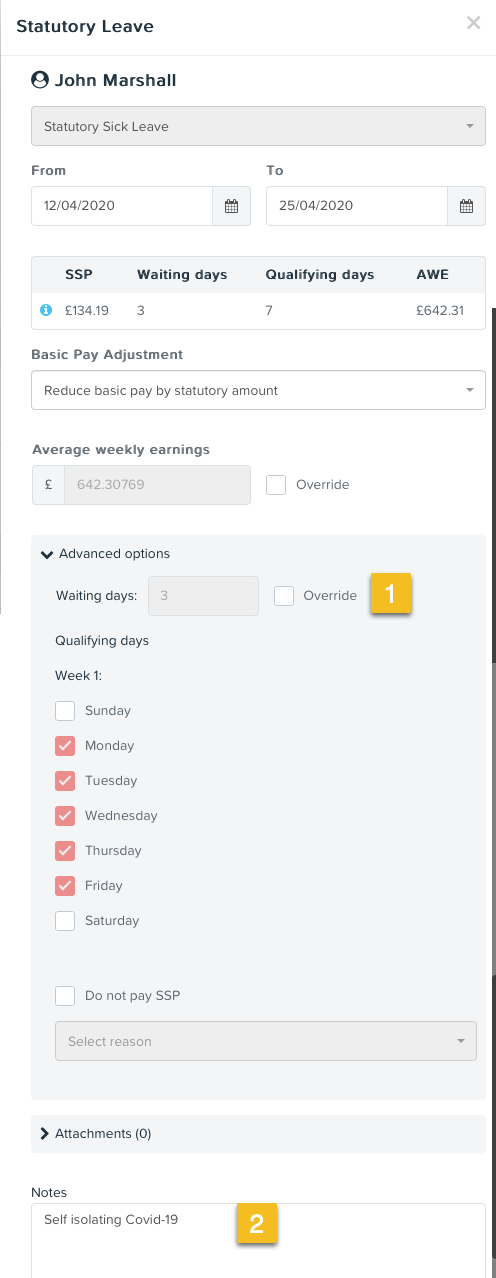Image resolution: width=496 pixels, height=1278 pixels.
Task: Open the Basic Pay Adjustment dropdown
Action: (x=258, y=390)
